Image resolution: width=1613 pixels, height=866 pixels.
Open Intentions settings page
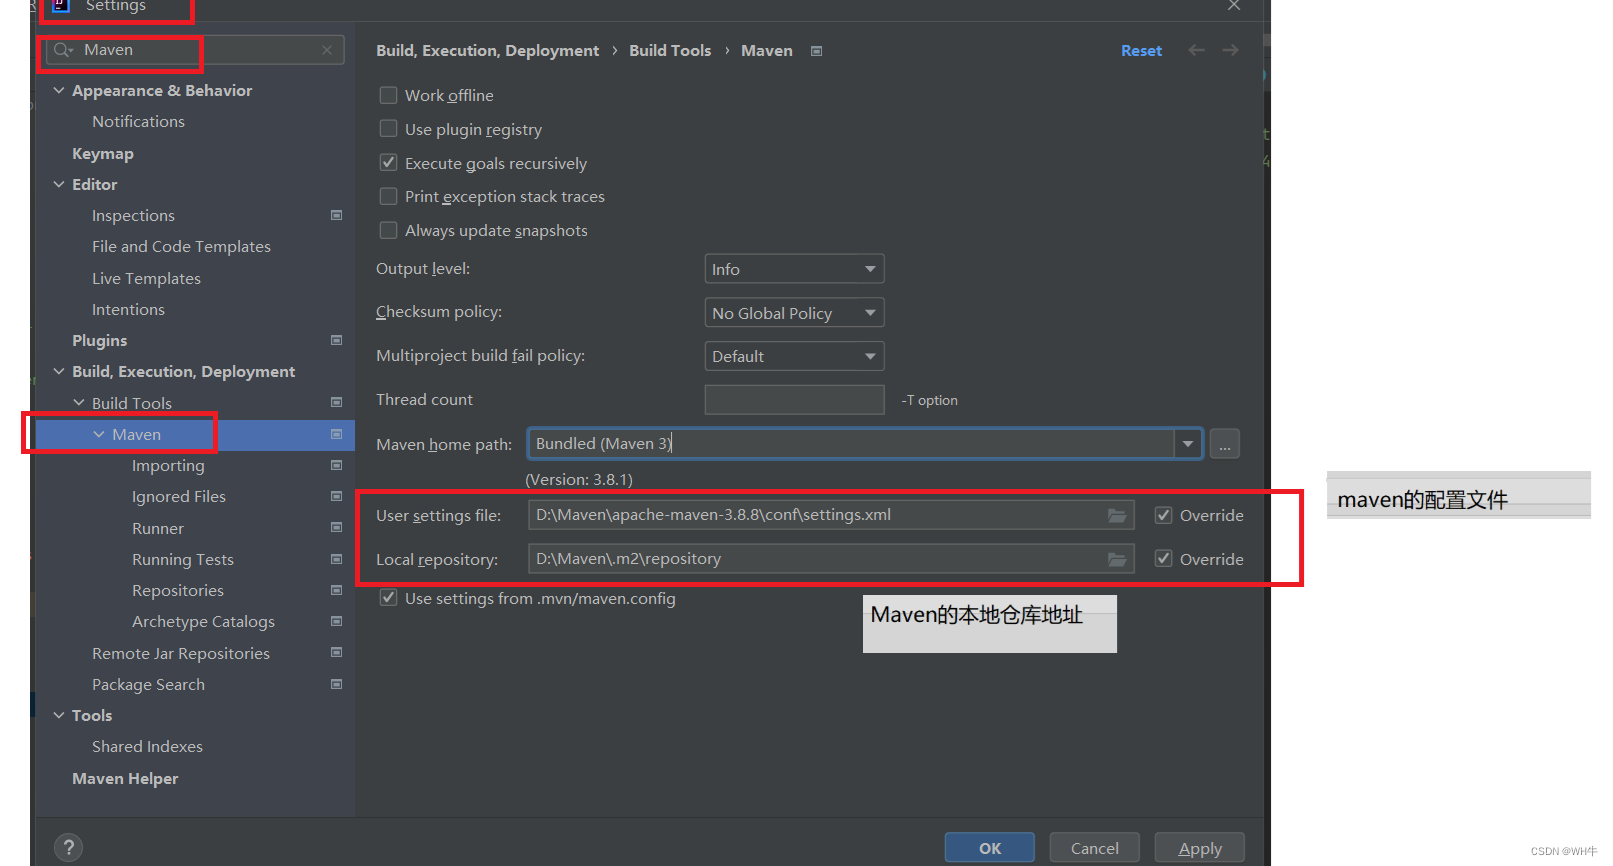pyautogui.click(x=128, y=309)
